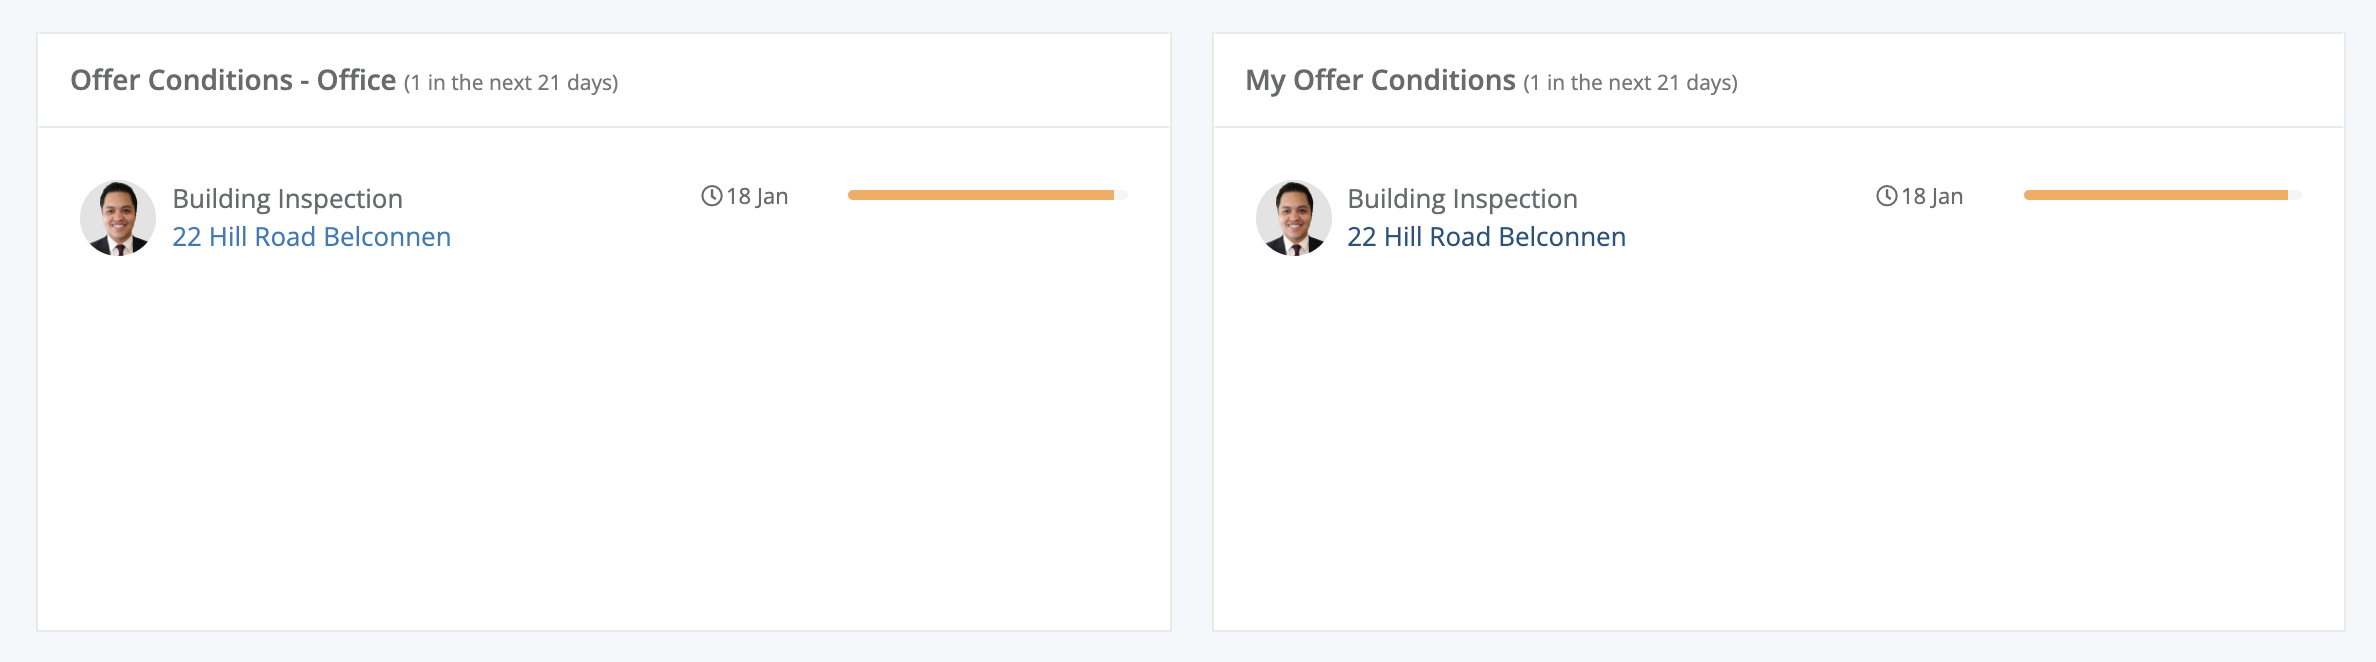Image resolution: width=2376 pixels, height=662 pixels.
Task: Click grey unfilled end of My Offer progress bar
Action: point(2295,195)
